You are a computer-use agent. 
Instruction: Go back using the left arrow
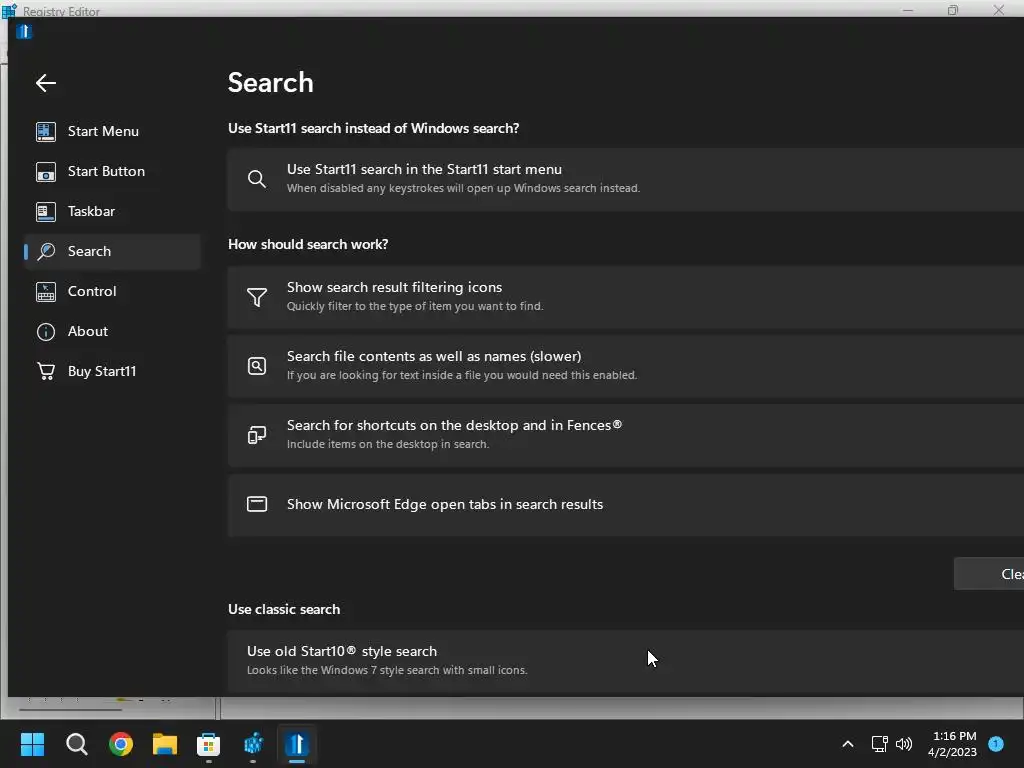pyautogui.click(x=46, y=83)
